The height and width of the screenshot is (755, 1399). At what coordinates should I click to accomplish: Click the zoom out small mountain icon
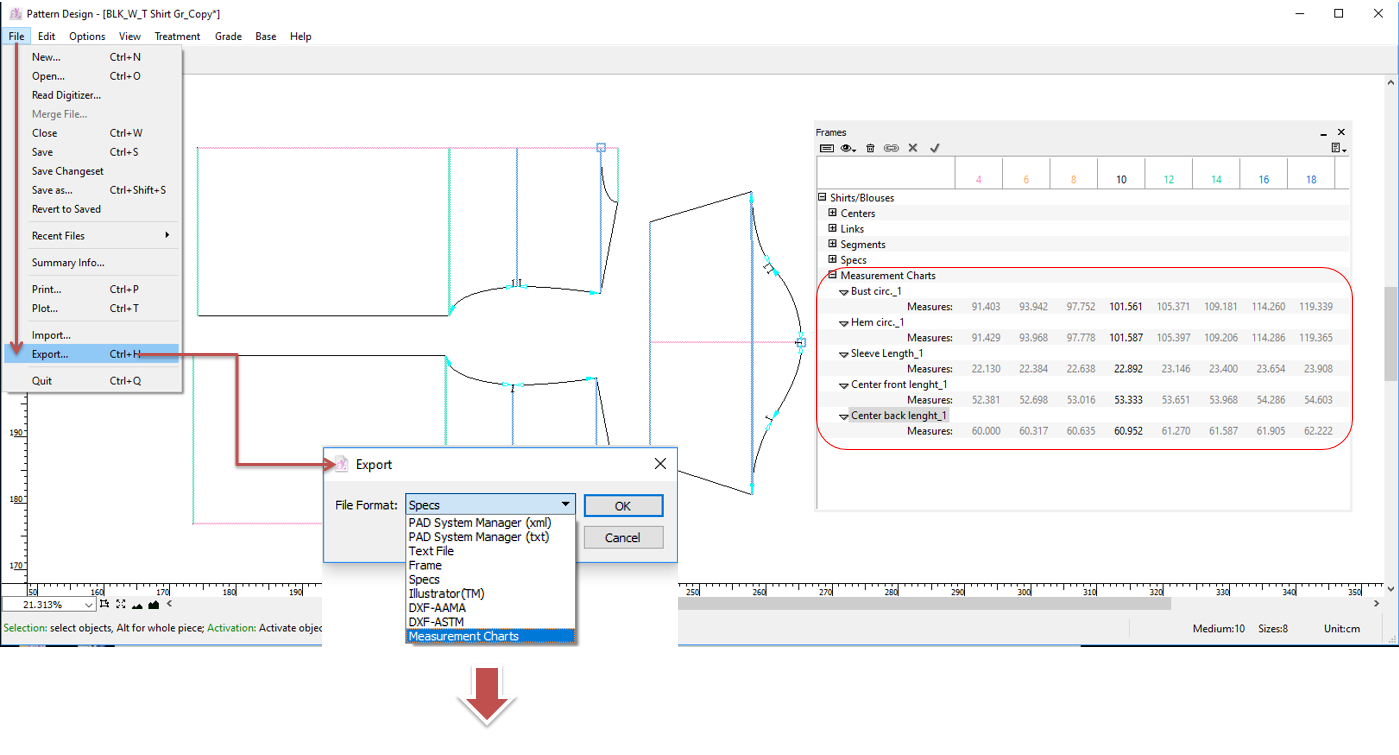click(x=137, y=605)
